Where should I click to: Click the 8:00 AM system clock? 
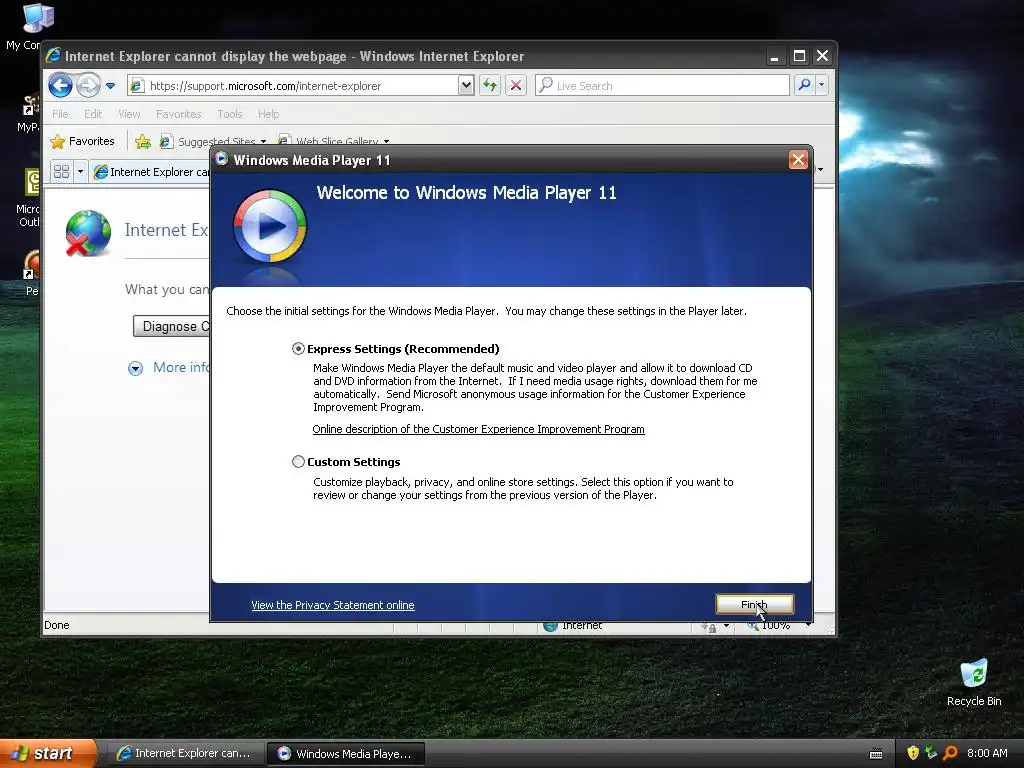(x=987, y=753)
